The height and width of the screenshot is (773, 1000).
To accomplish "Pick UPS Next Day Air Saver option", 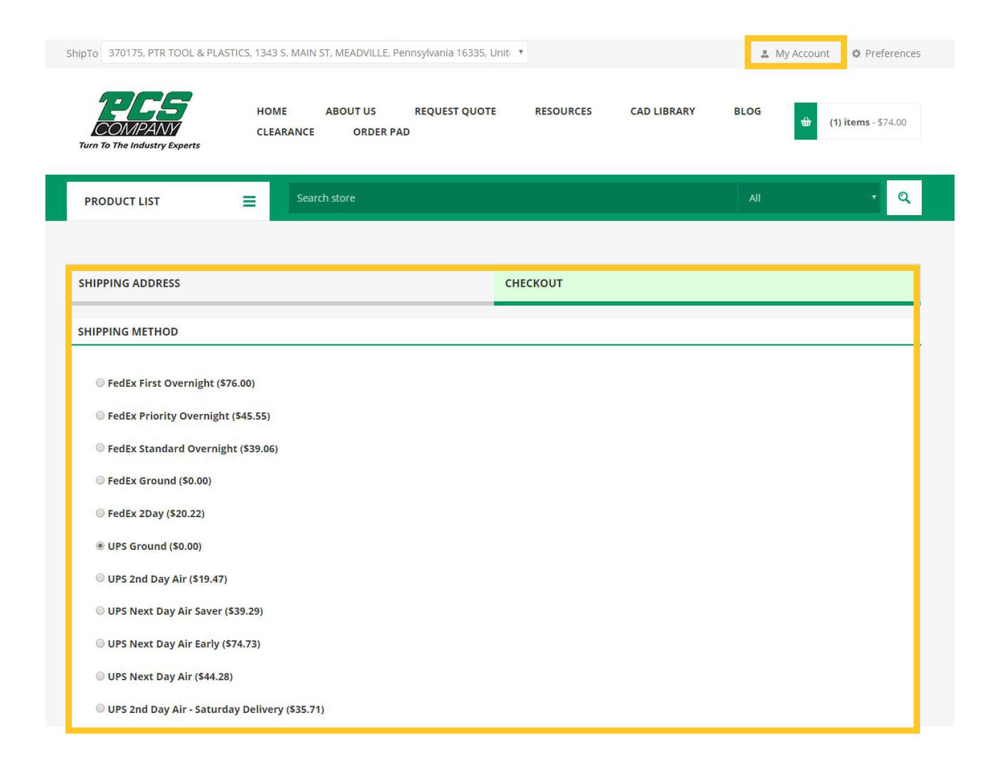I will (x=100, y=611).
